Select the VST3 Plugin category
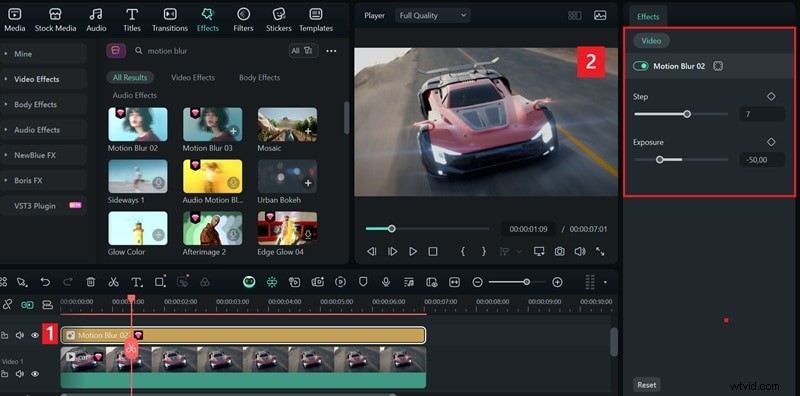 pyautogui.click(x=43, y=206)
